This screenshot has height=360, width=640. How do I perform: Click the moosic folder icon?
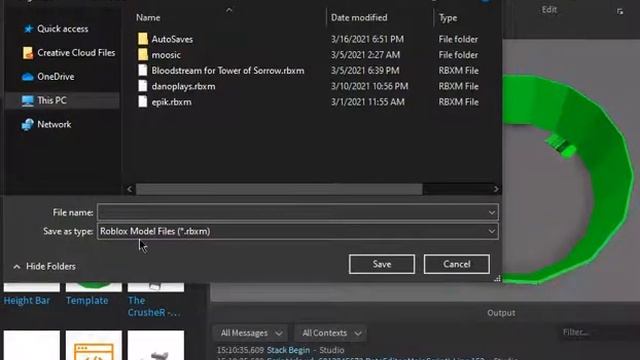click(x=142, y=55)
